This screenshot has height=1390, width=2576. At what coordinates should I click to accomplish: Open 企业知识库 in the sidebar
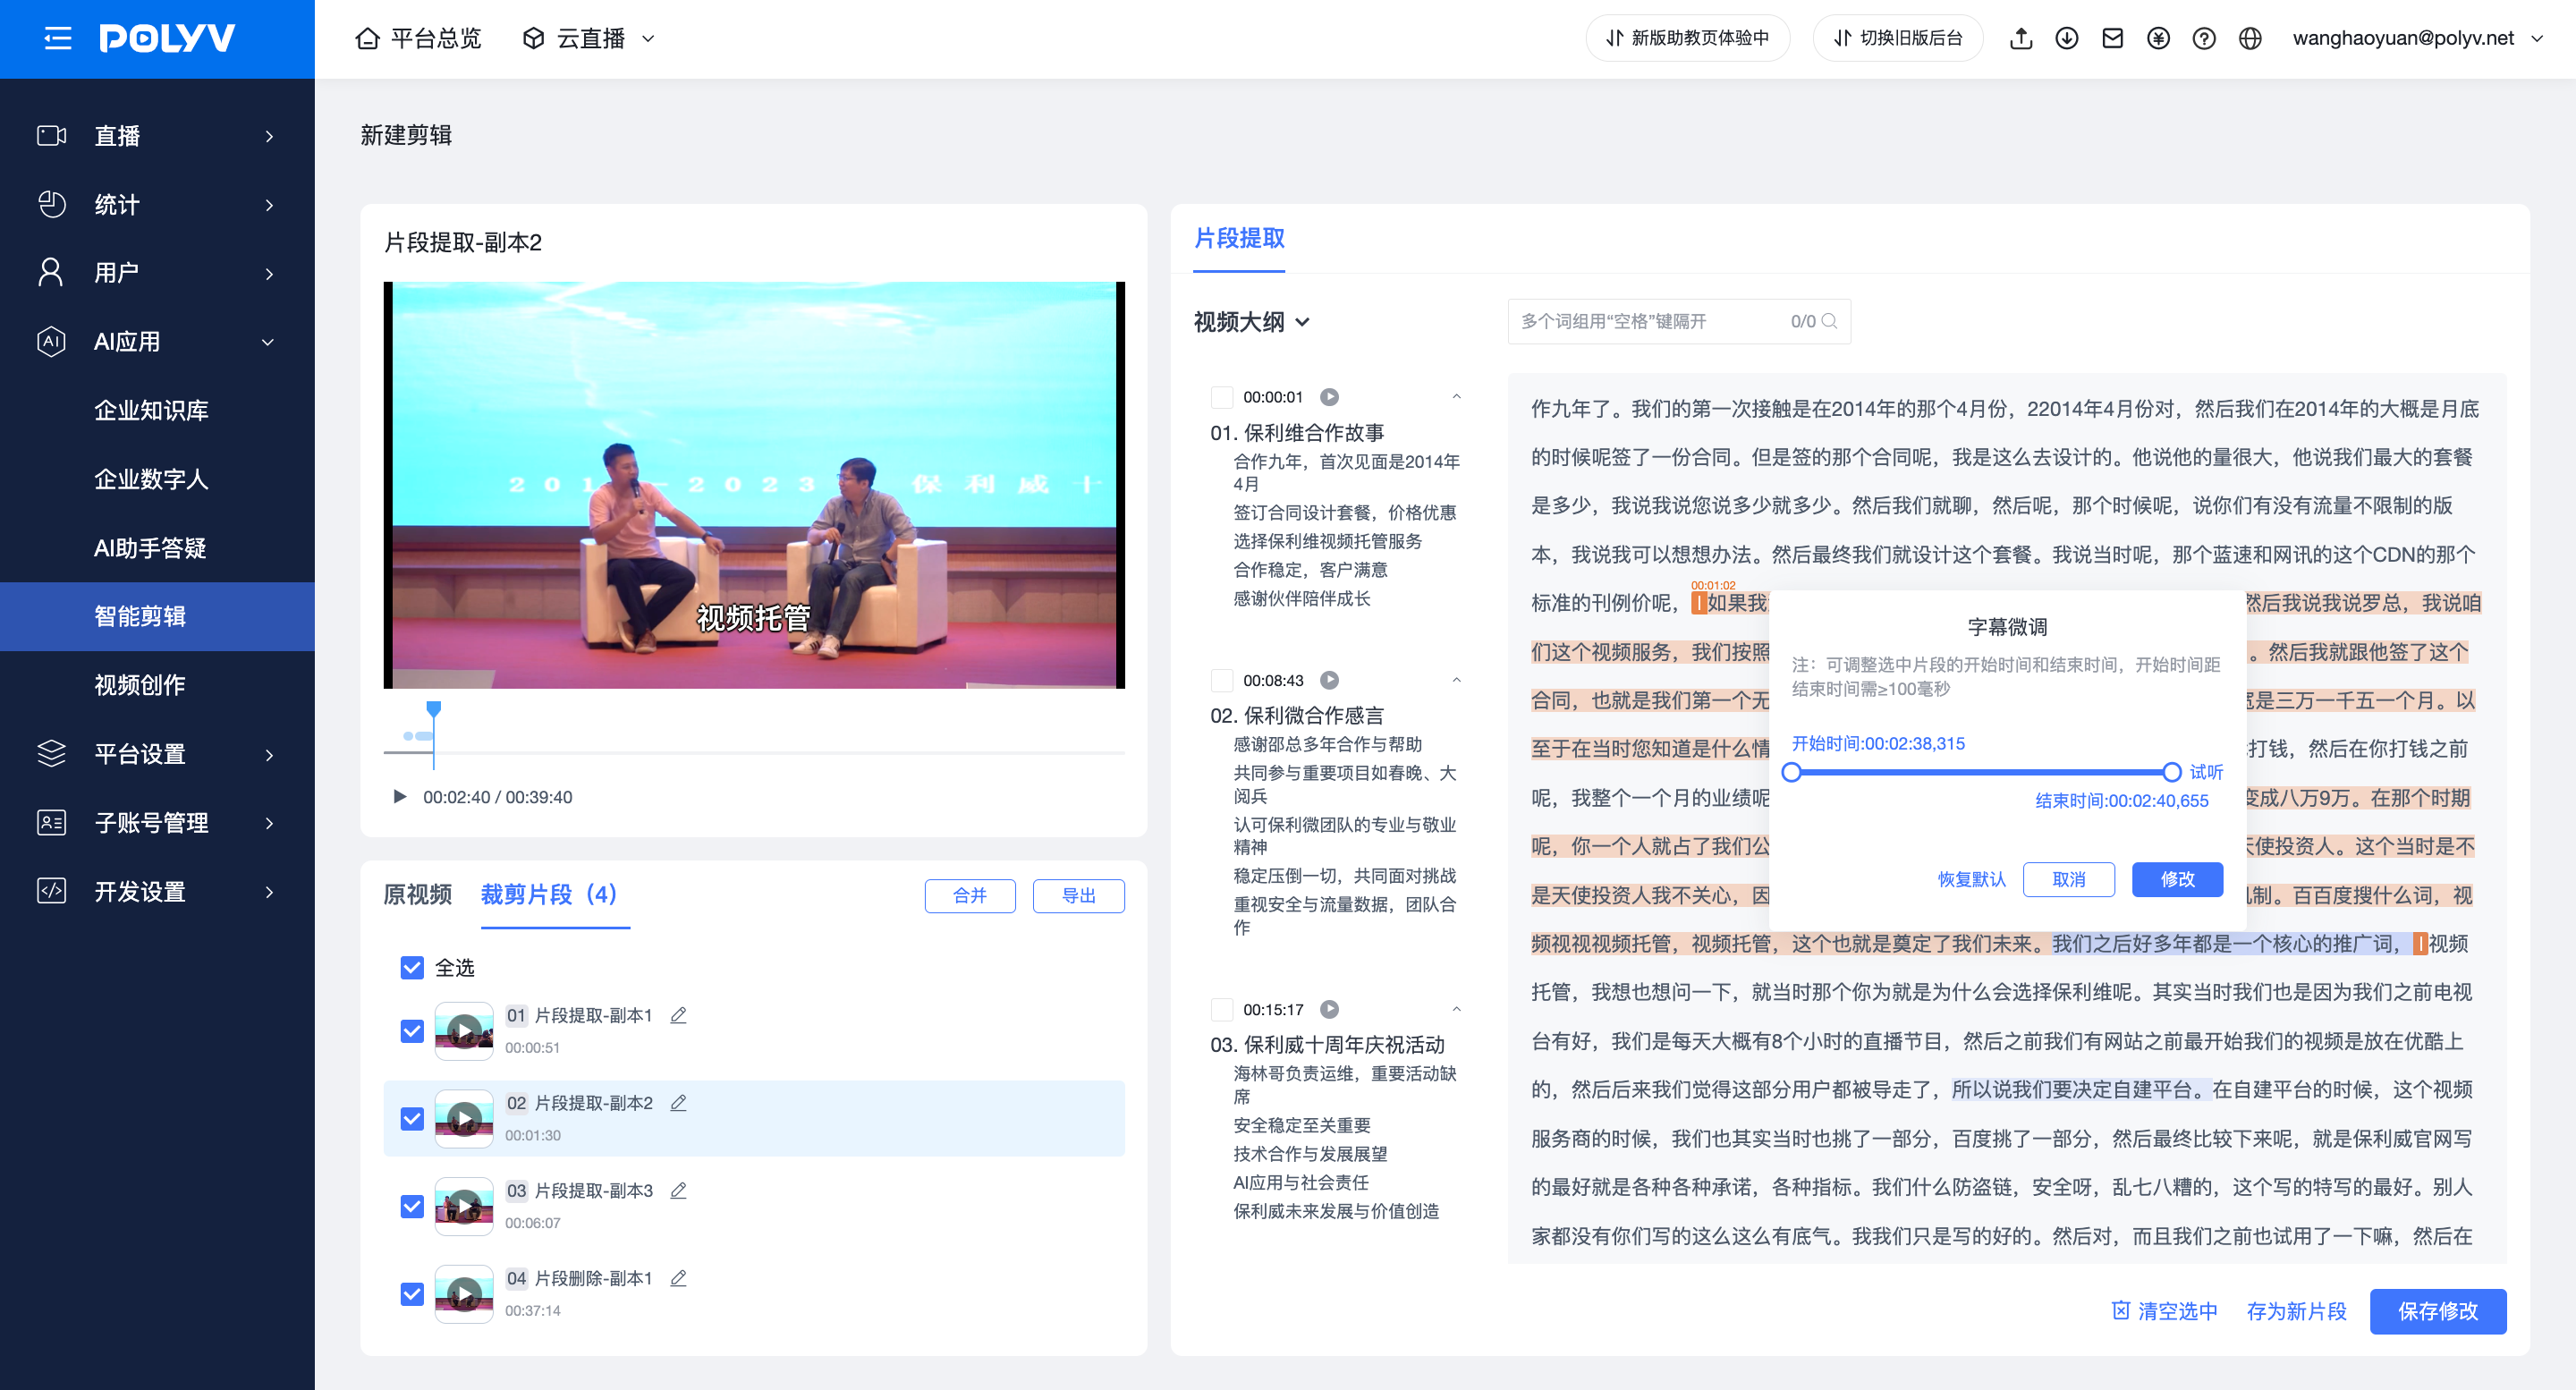point(157,411)
